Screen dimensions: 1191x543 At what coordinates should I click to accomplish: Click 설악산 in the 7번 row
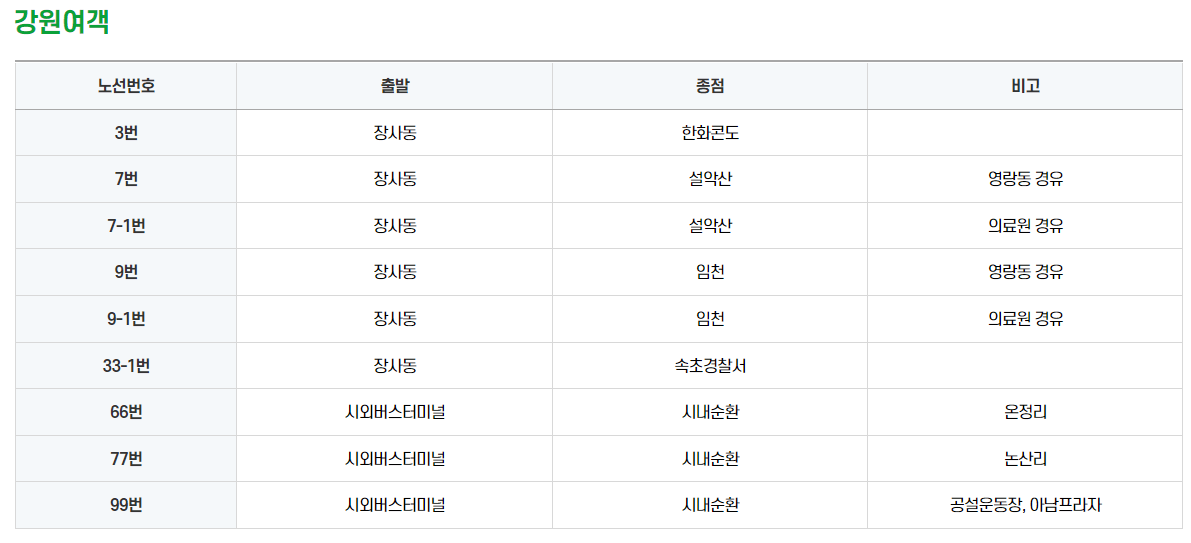(710, 179)
